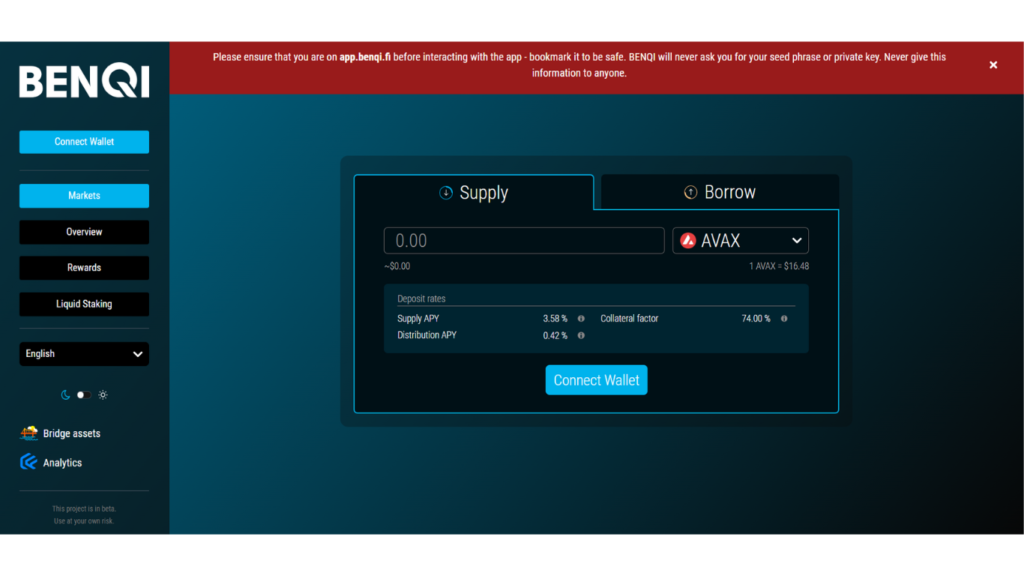Open the Markets page in sidebar

[x=84, y=196]
